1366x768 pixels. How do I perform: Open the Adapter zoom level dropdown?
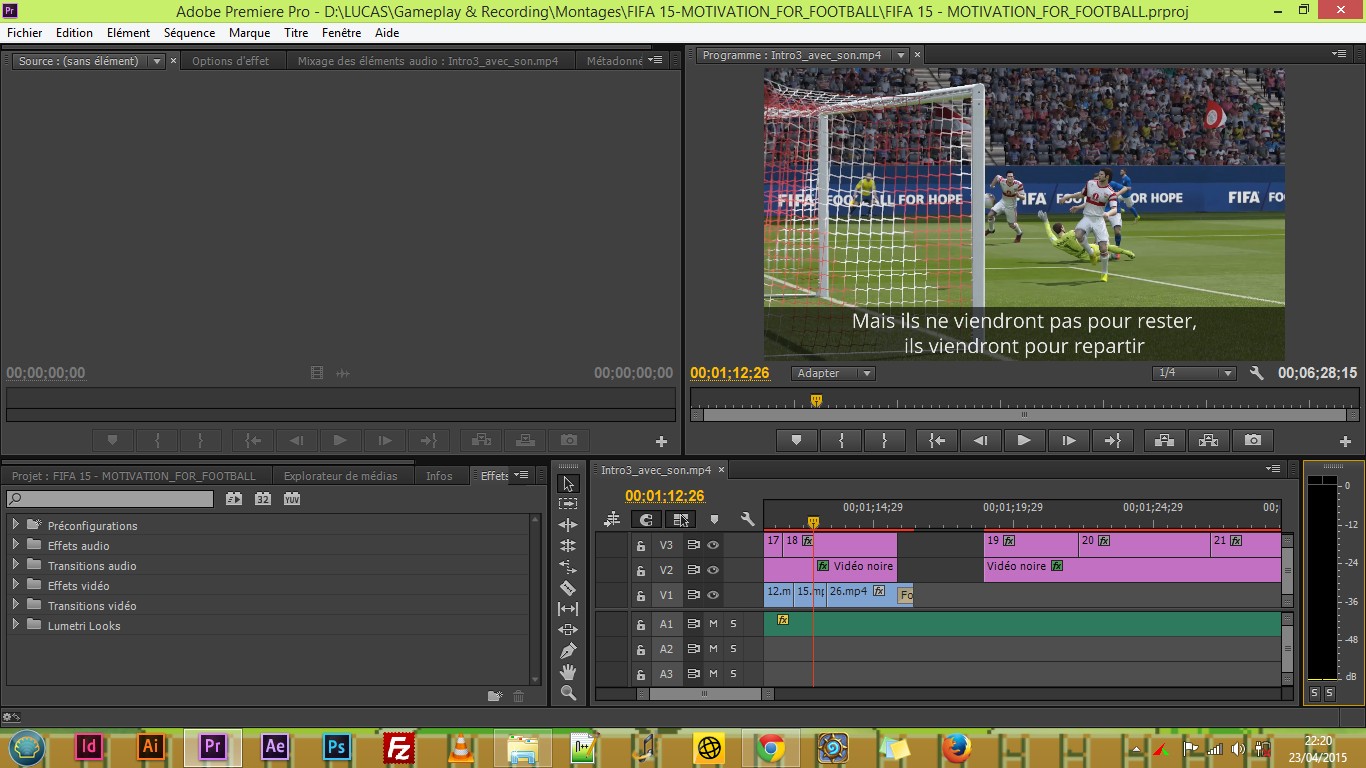click(834, 373)
